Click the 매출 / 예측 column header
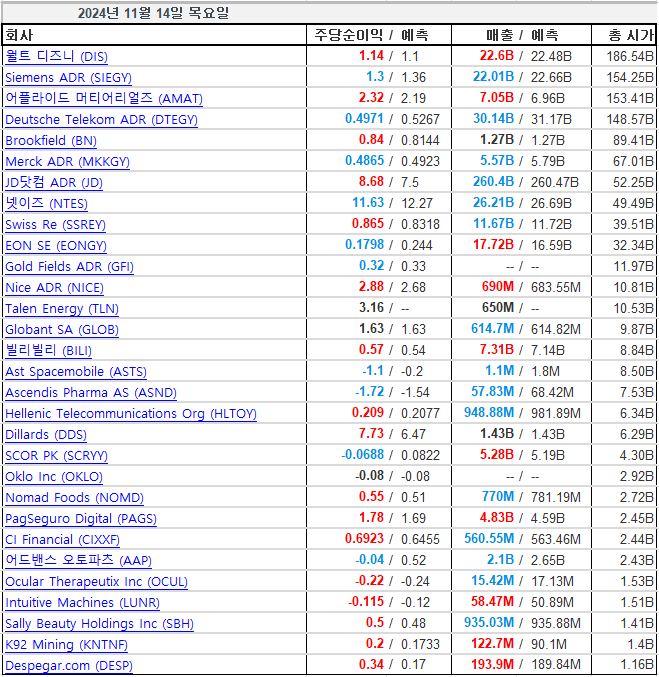This screenshot has width=659, height=677. click(x=522, y=35)
